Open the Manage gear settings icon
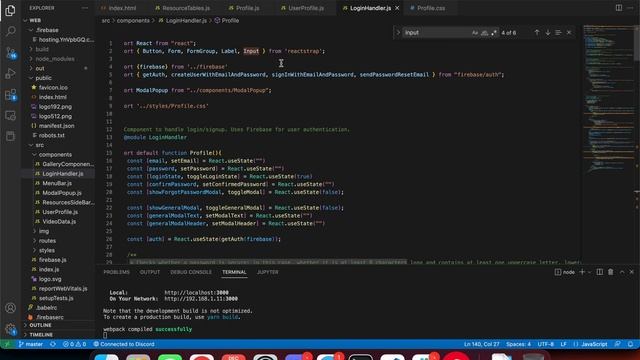640x360 pixels. [11, 329]
